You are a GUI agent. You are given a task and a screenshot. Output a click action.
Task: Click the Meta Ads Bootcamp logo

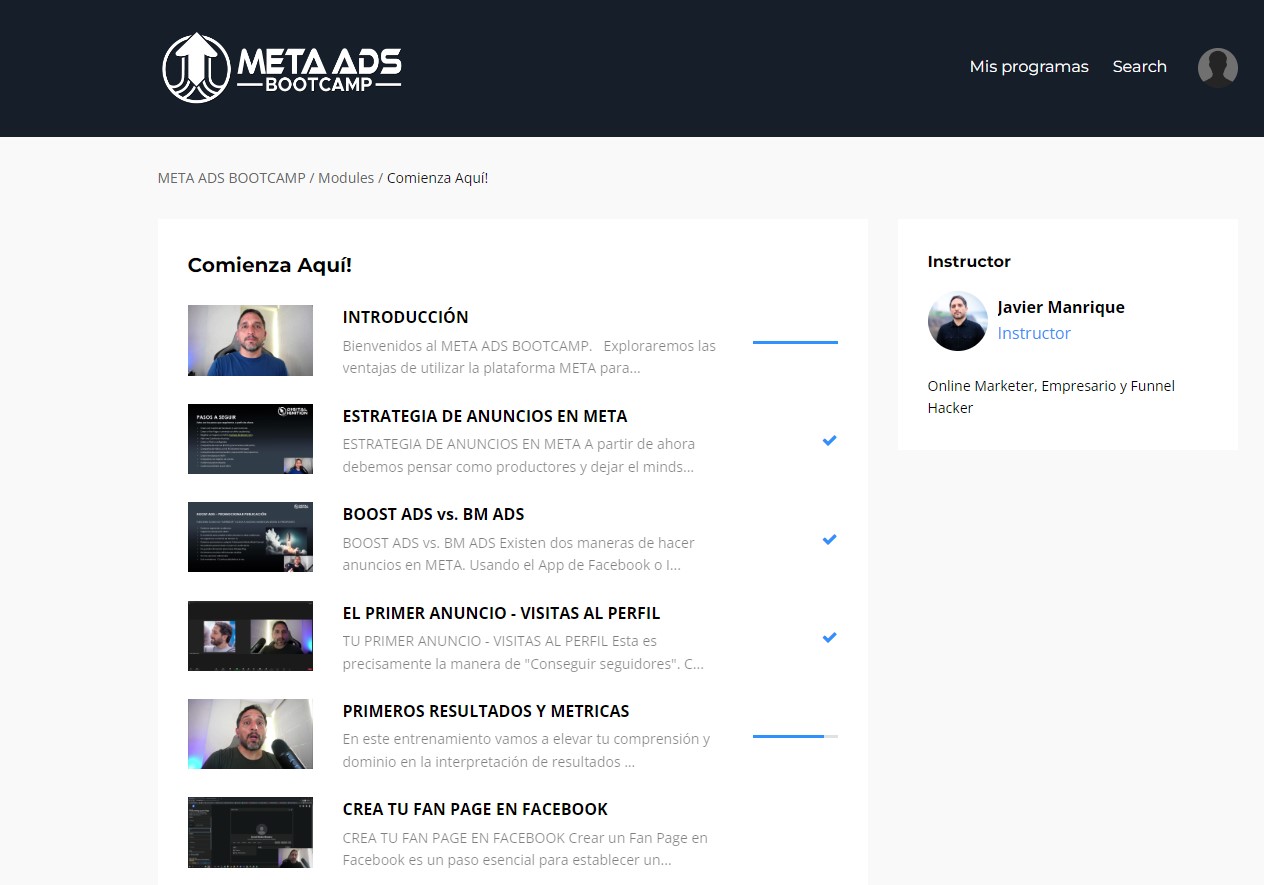tap(282, 67)
